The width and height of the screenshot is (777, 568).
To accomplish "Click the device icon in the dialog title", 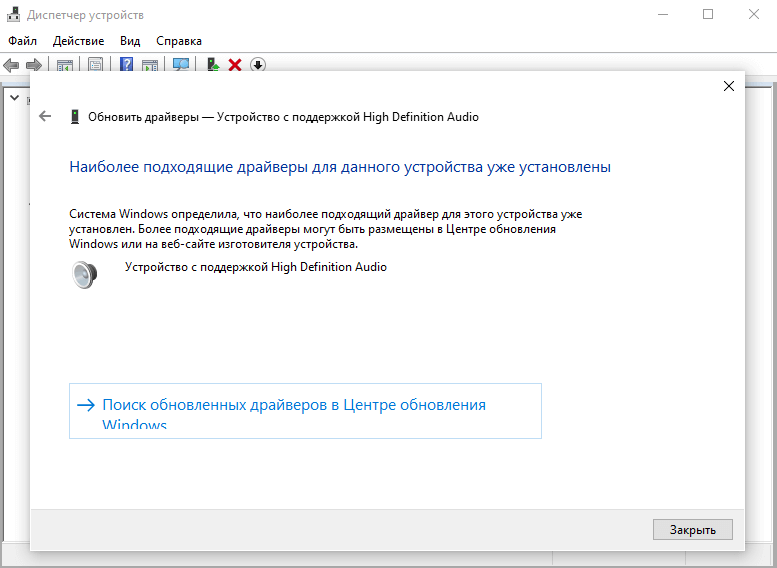I will click(75, 117).
